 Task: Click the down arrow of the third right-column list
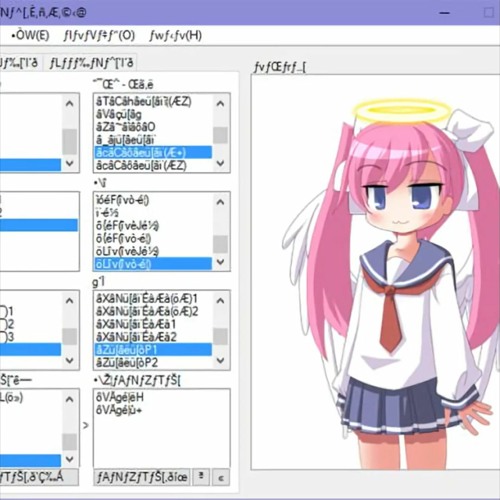220,360
